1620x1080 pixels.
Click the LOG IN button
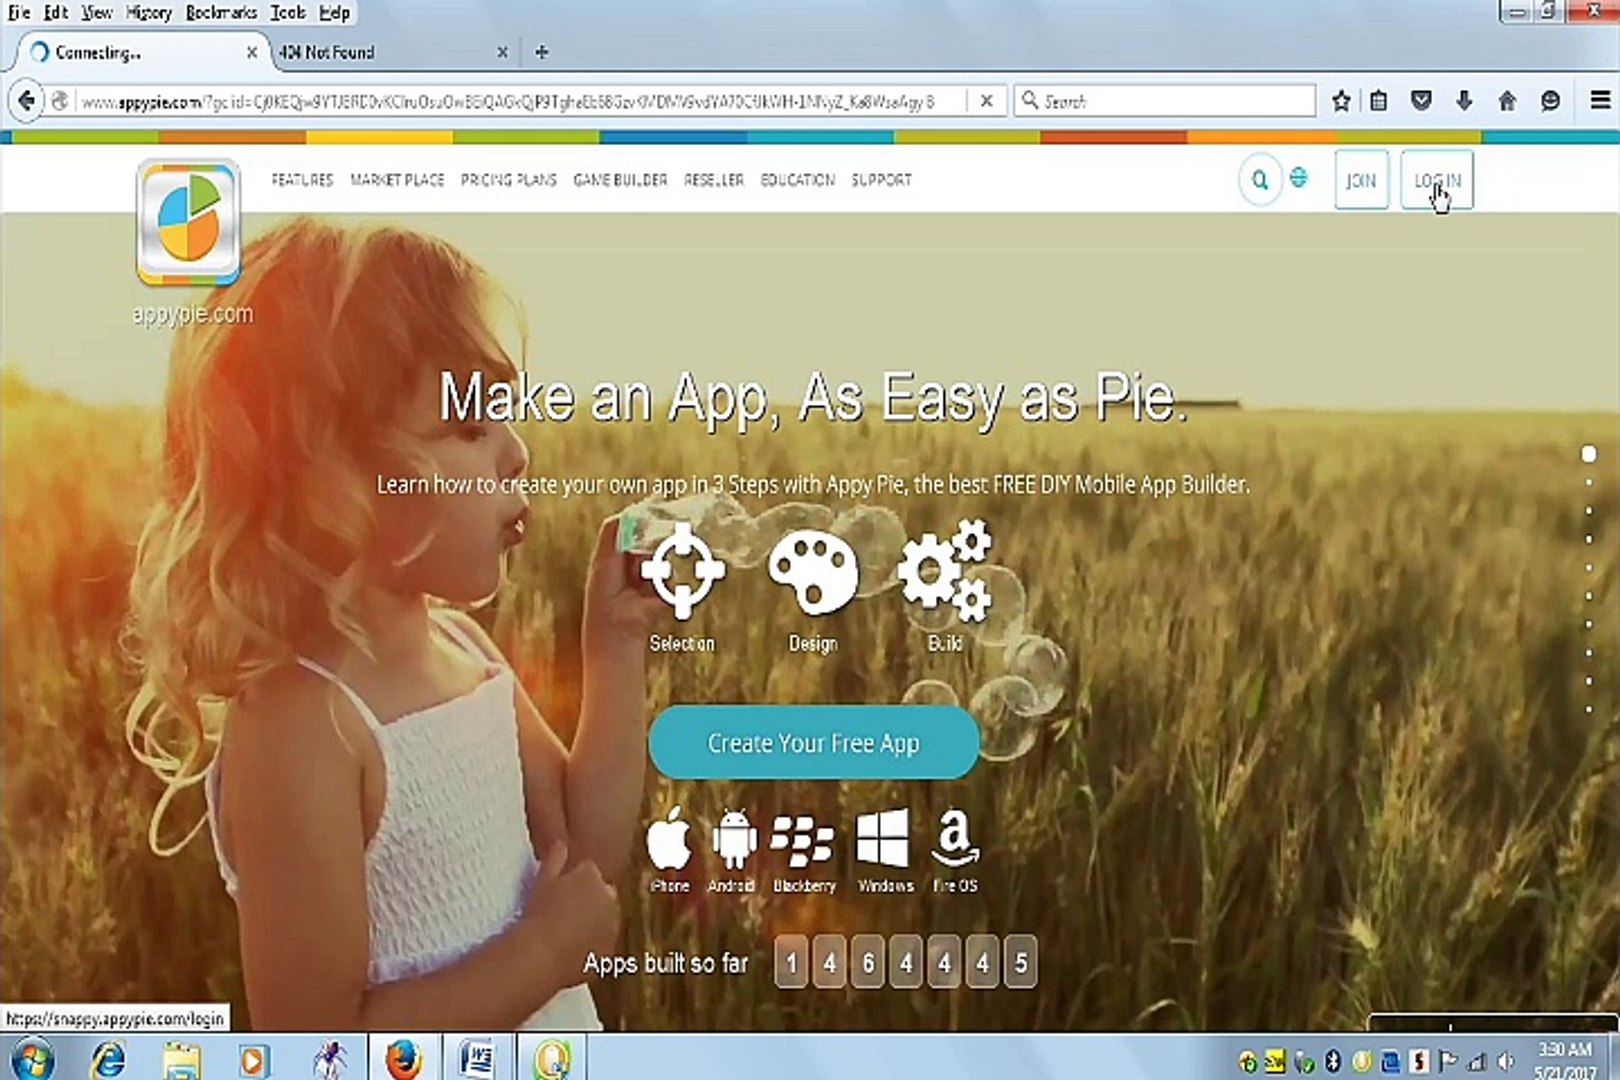tap(1437, 180)
